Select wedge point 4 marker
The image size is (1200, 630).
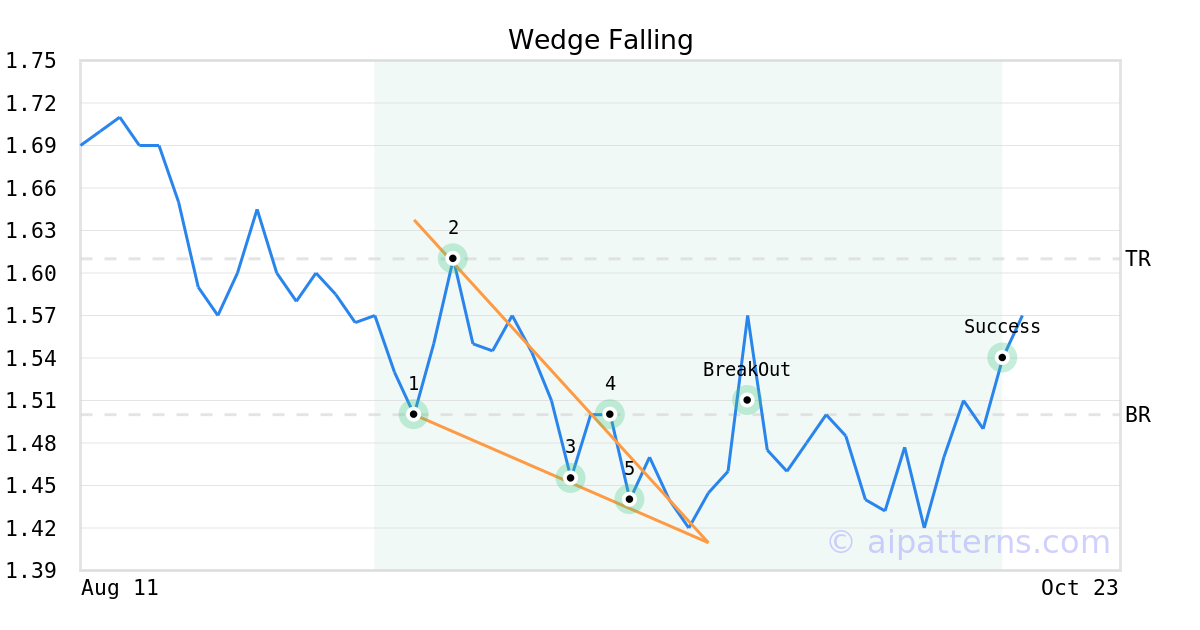point(610,414)
